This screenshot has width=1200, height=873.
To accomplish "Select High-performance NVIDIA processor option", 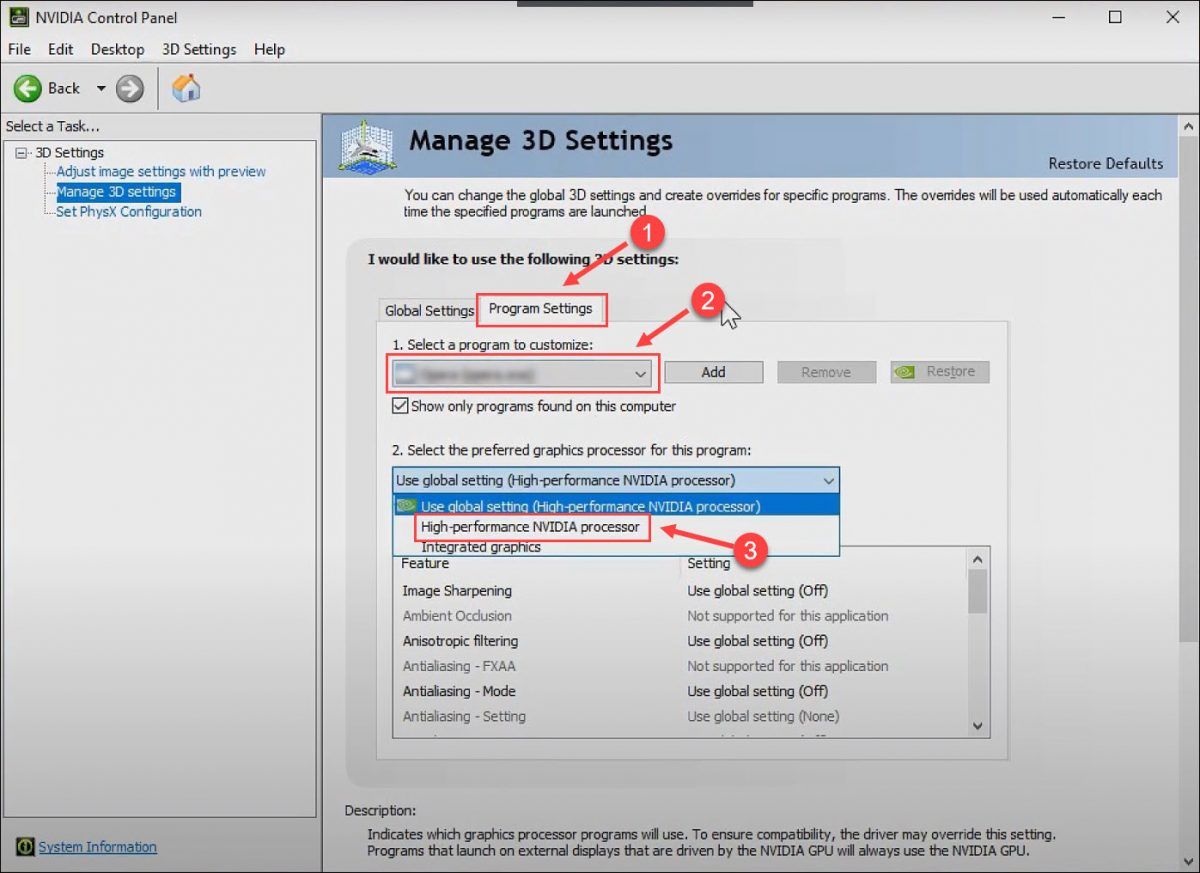I will pos(530,527).
